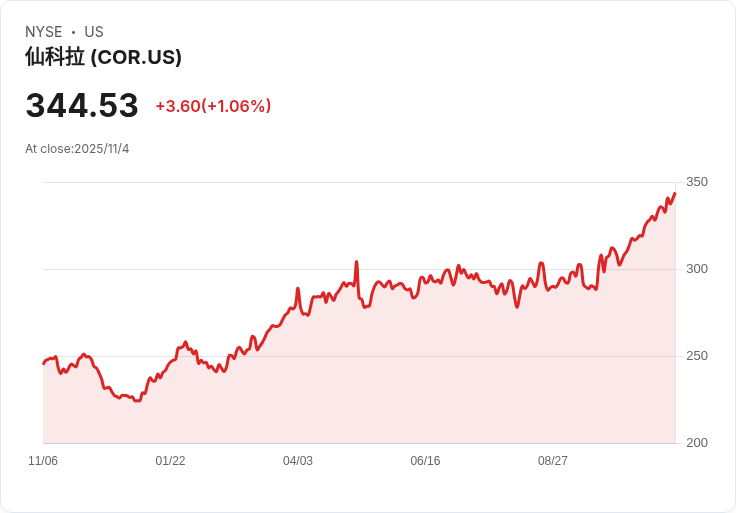Image resolution: width=736 pixels, height=513 pixels.
Task: Click the lowest dip of the price line
Action: click(137, 400)
